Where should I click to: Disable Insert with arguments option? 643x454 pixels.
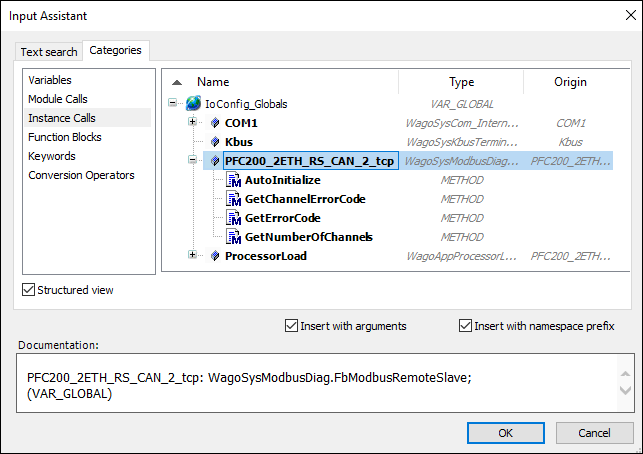click(291, 325)
